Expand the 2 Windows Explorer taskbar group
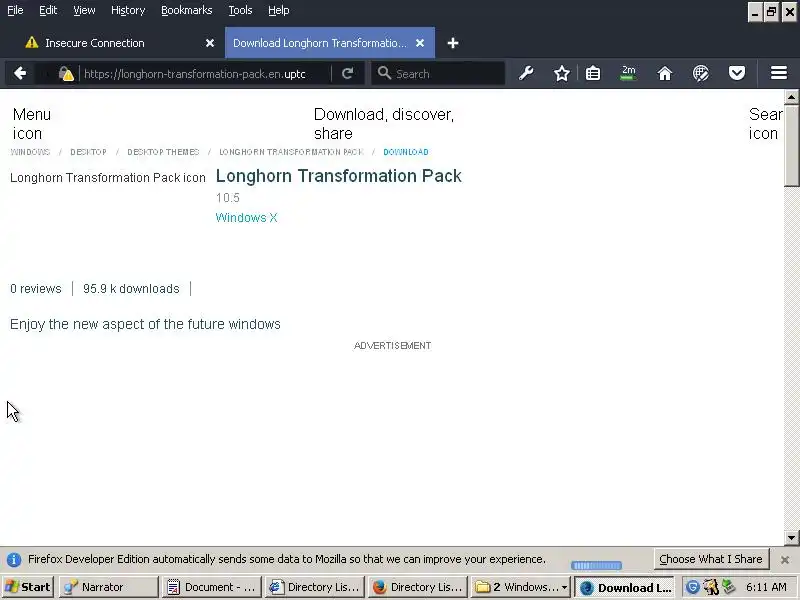The width and height of the screenshot is (800, 600). 520,587
